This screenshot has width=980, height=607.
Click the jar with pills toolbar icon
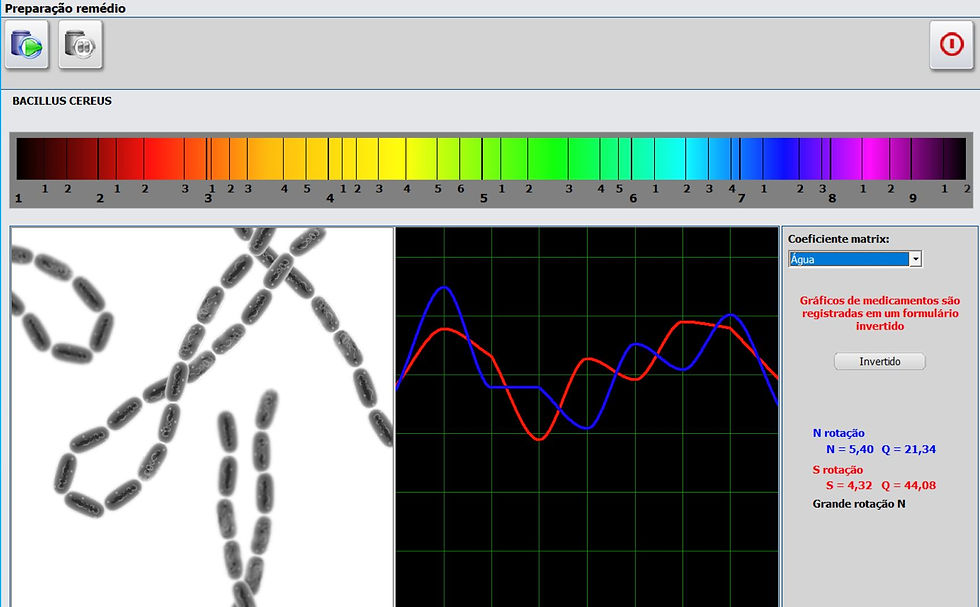click(81, 44)
